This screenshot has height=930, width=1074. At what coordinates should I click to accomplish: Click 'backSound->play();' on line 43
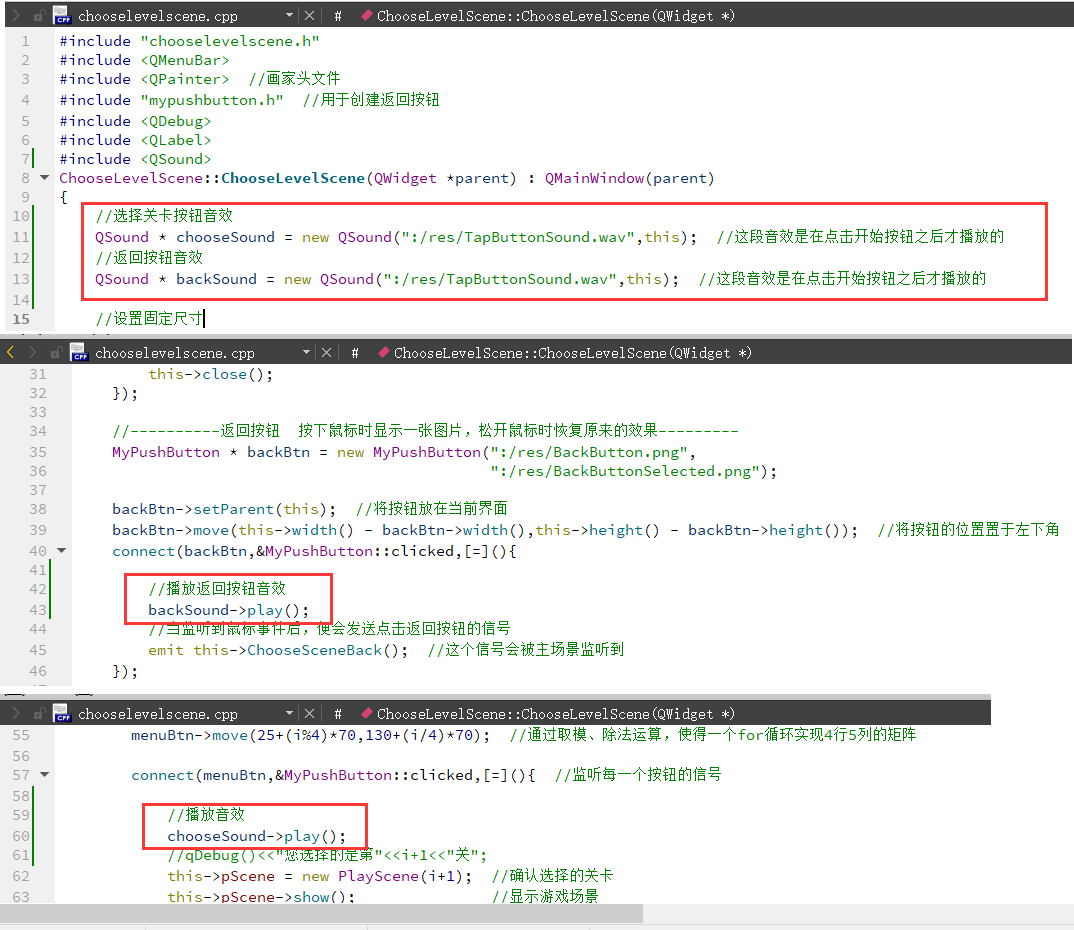pyautogui.click(x=228, y=609)
